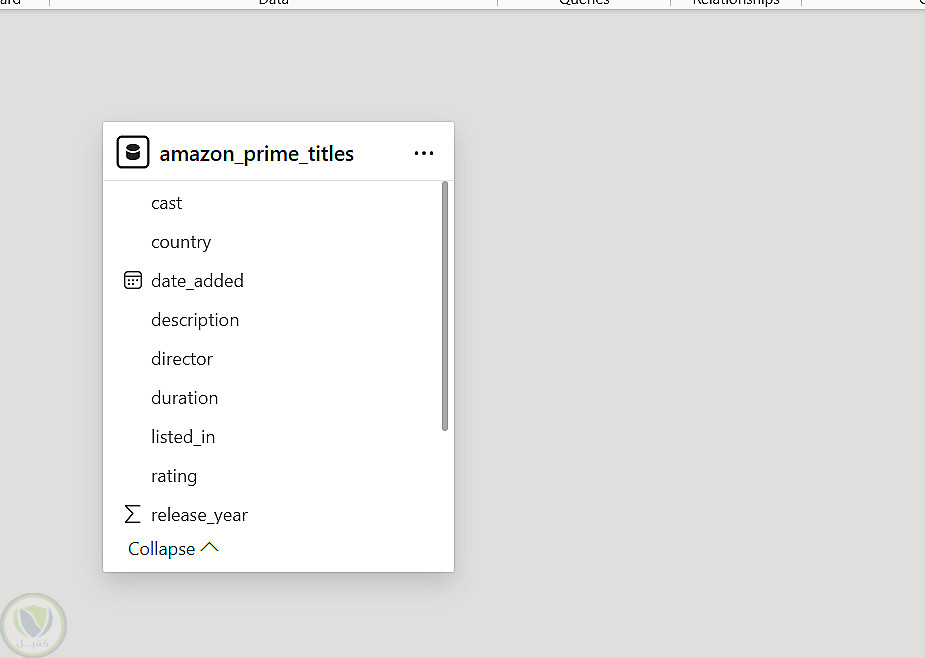Viewport: 925px width, 658px height.
Task: Click the Relationships ribbon group label
Action: [736, 3]
